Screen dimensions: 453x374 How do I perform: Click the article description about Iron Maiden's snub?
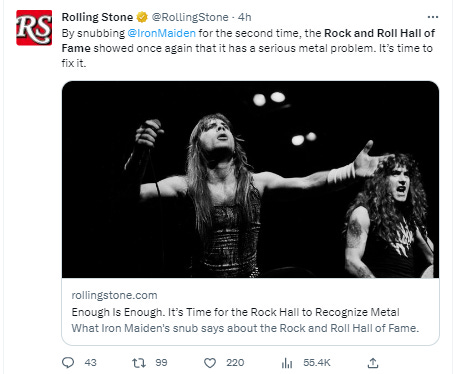pos(245,328)
